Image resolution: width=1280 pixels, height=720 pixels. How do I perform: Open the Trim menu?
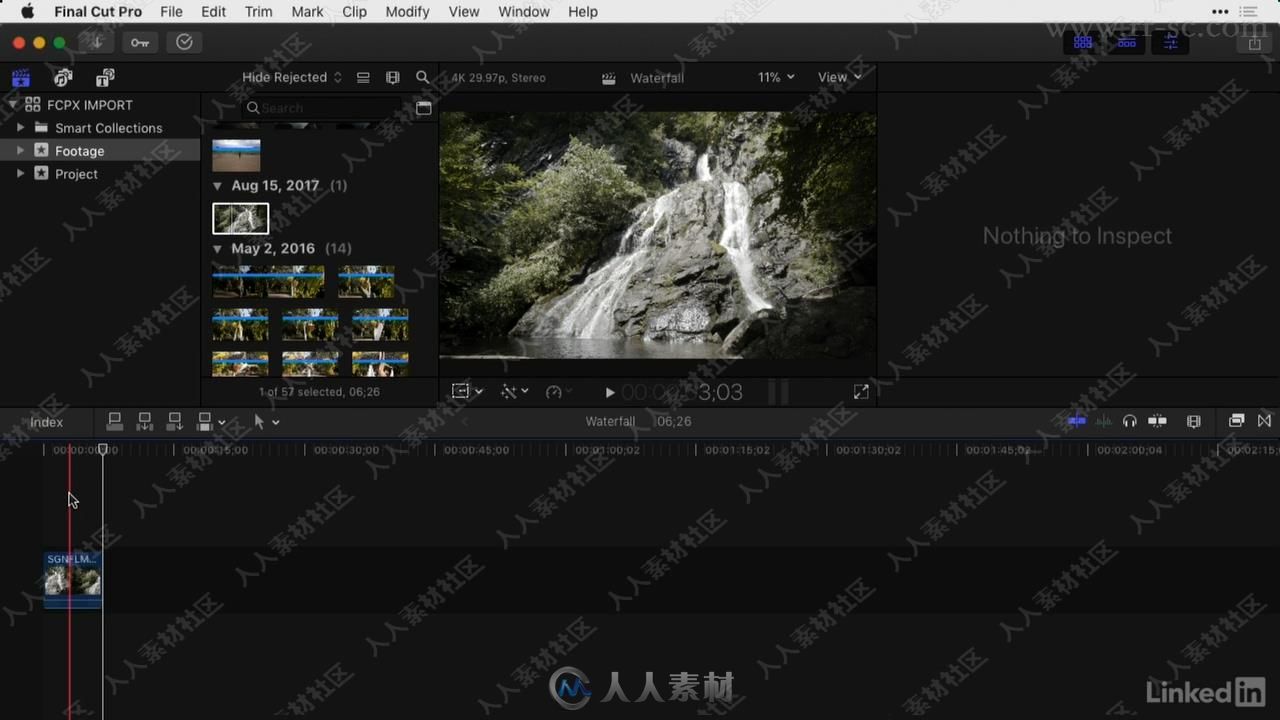pyautogui.click(x=259, y=12)
